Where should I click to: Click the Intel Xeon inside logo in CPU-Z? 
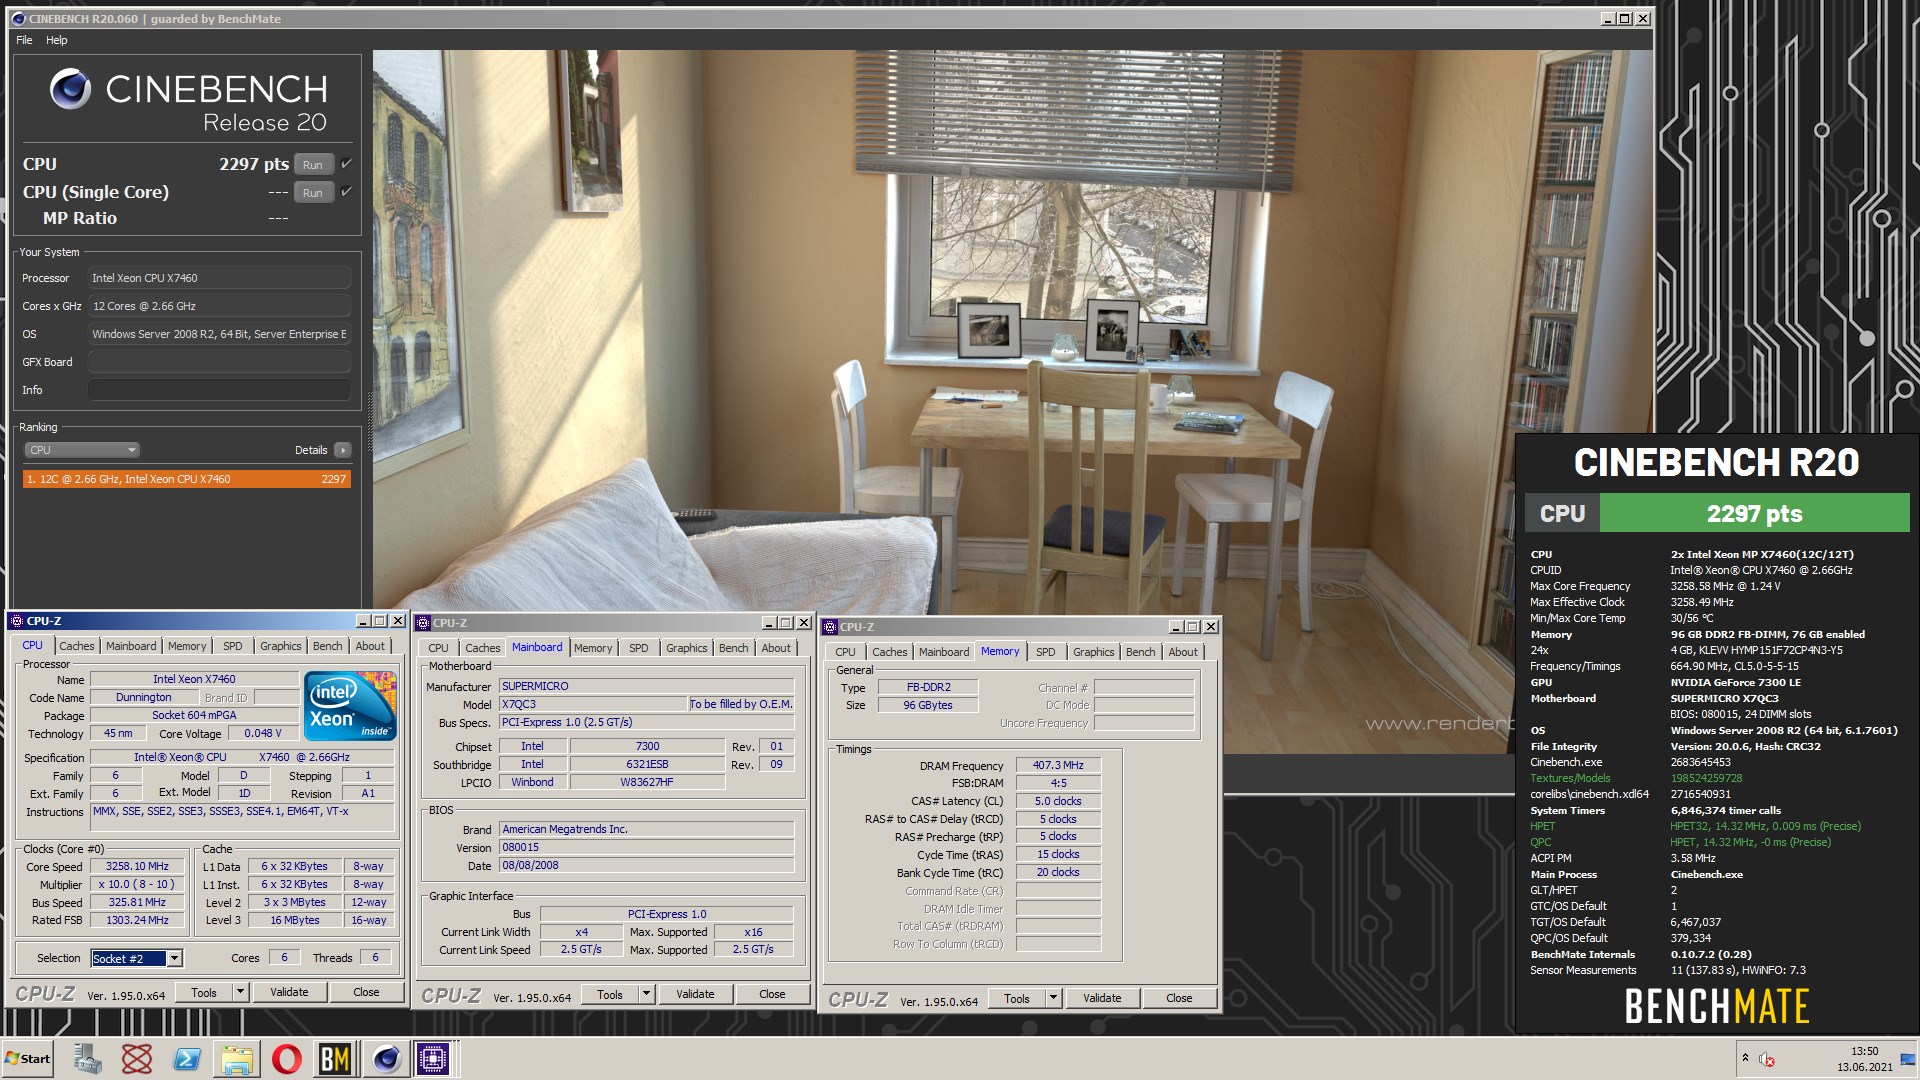(350, 705)
